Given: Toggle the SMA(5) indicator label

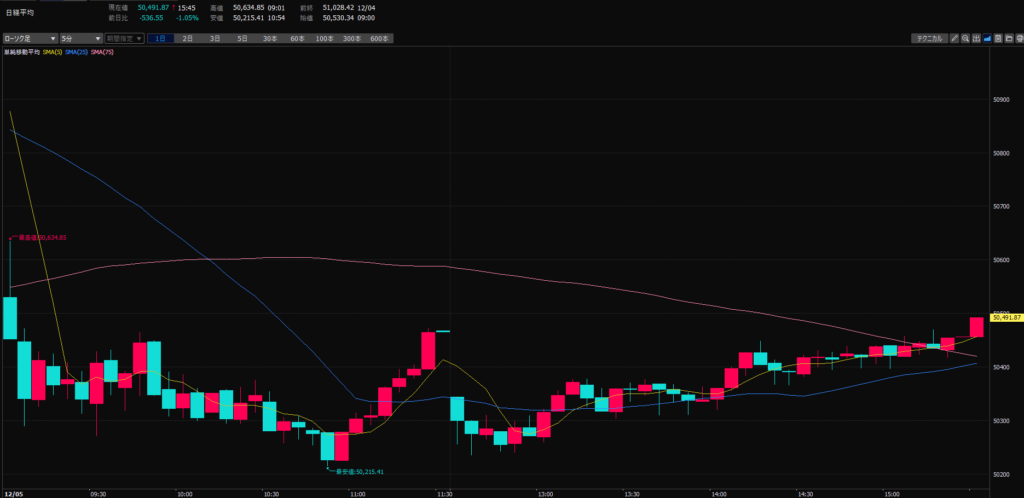Looking at the screenshot, I should [x=53, y=51].
